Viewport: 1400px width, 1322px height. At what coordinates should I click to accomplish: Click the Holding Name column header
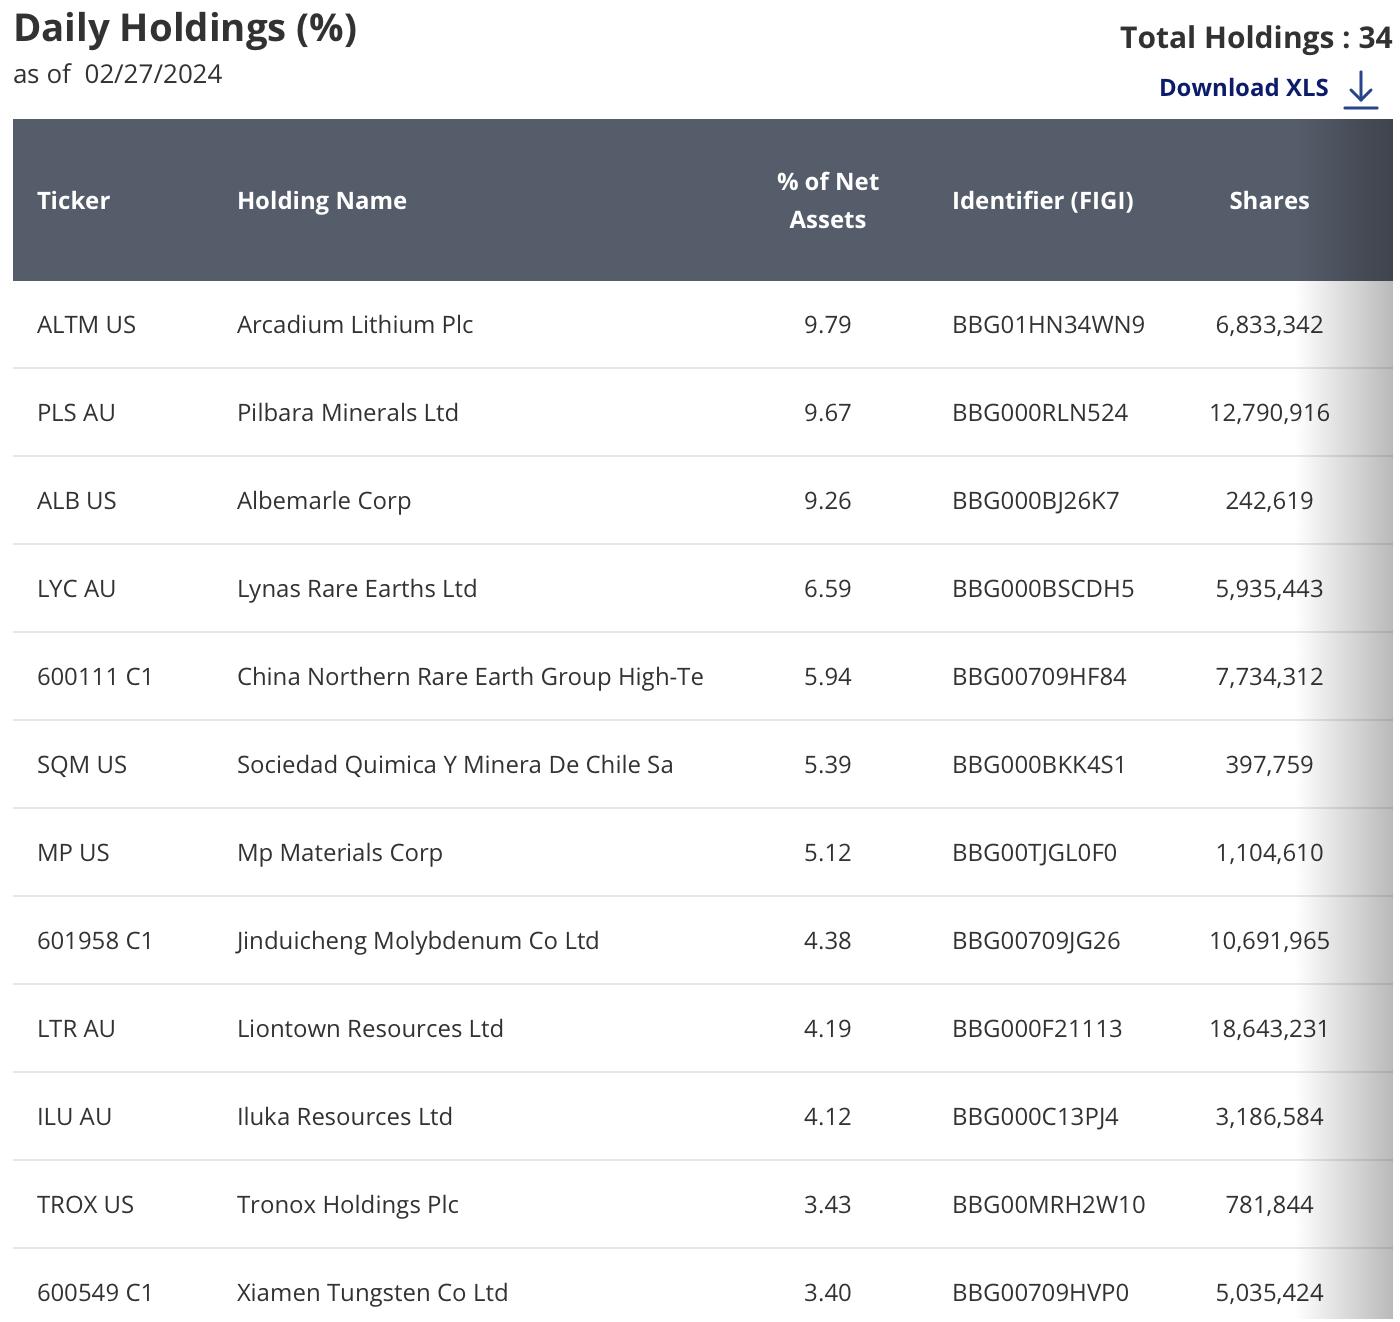tap(322, 200)
